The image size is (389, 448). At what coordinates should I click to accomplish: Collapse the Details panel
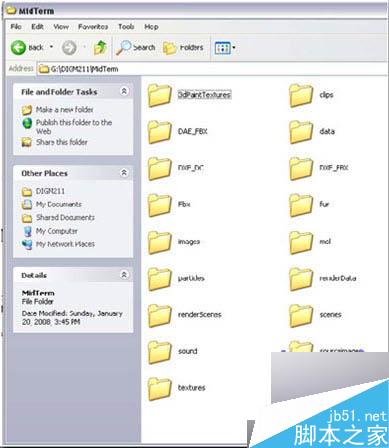124,275
